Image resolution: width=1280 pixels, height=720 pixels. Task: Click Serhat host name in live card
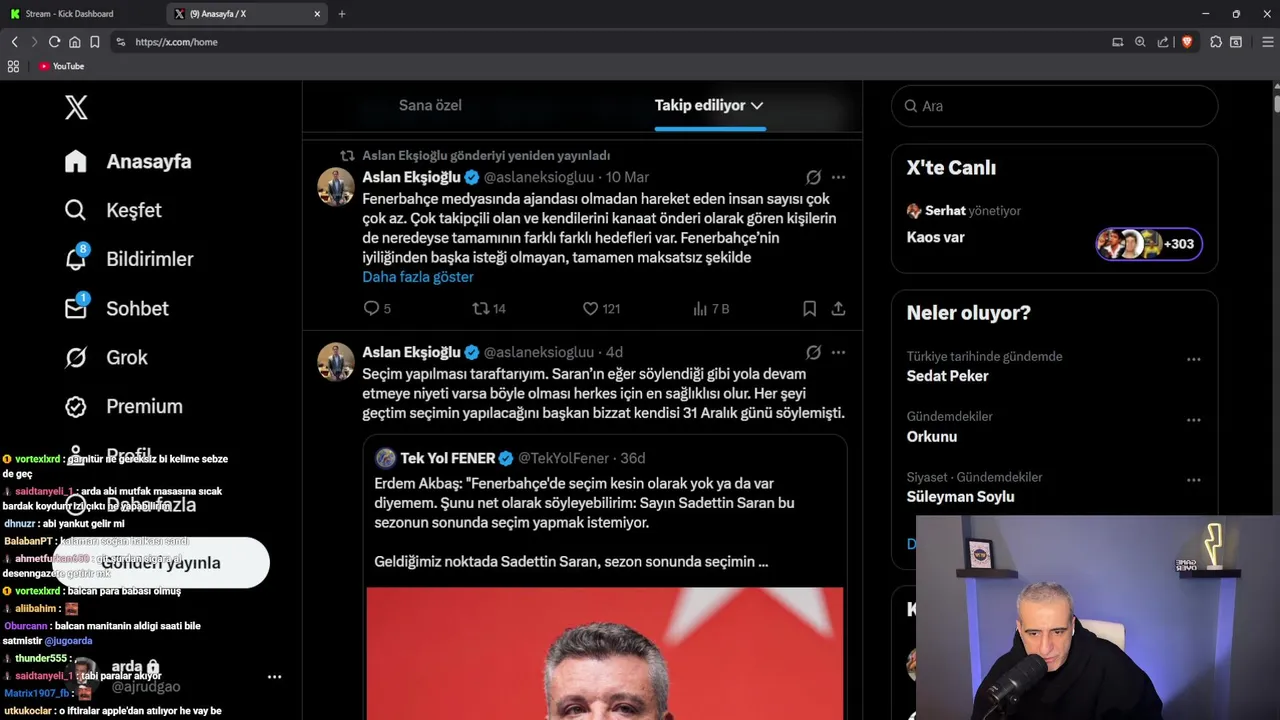coord(945,211)
